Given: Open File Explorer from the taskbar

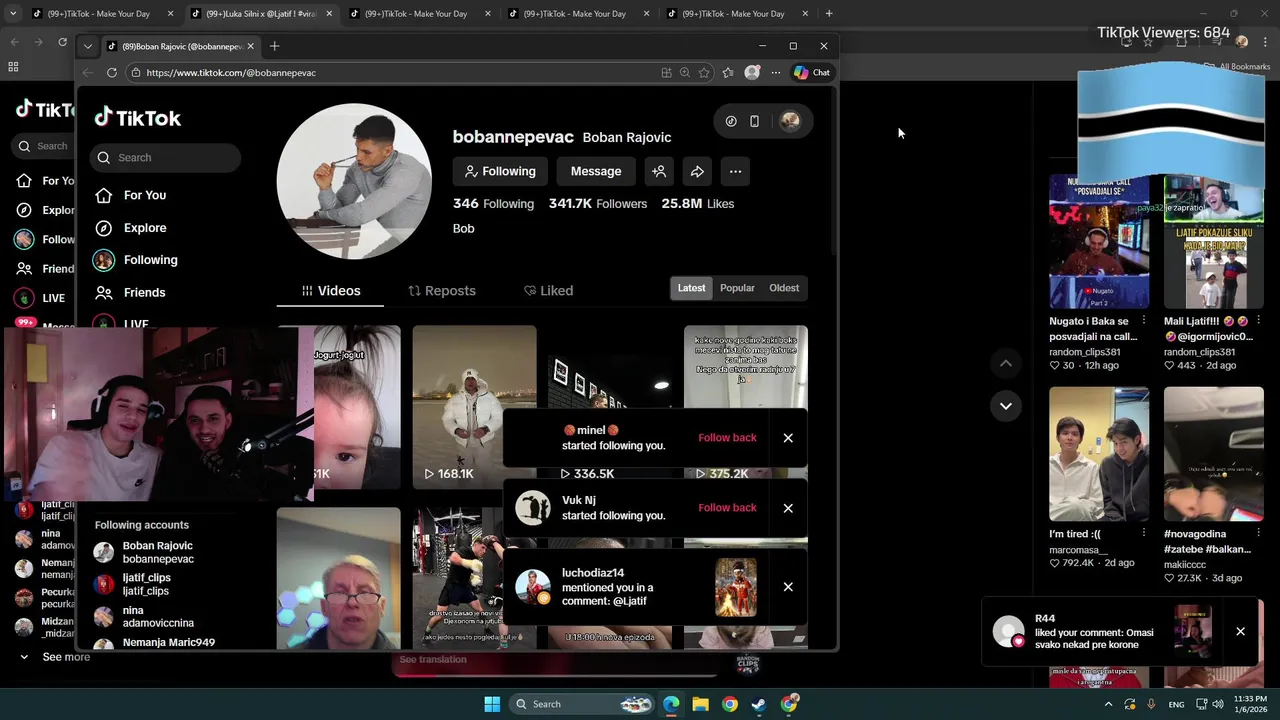Looking at the screenshot, I should point(700,704).
